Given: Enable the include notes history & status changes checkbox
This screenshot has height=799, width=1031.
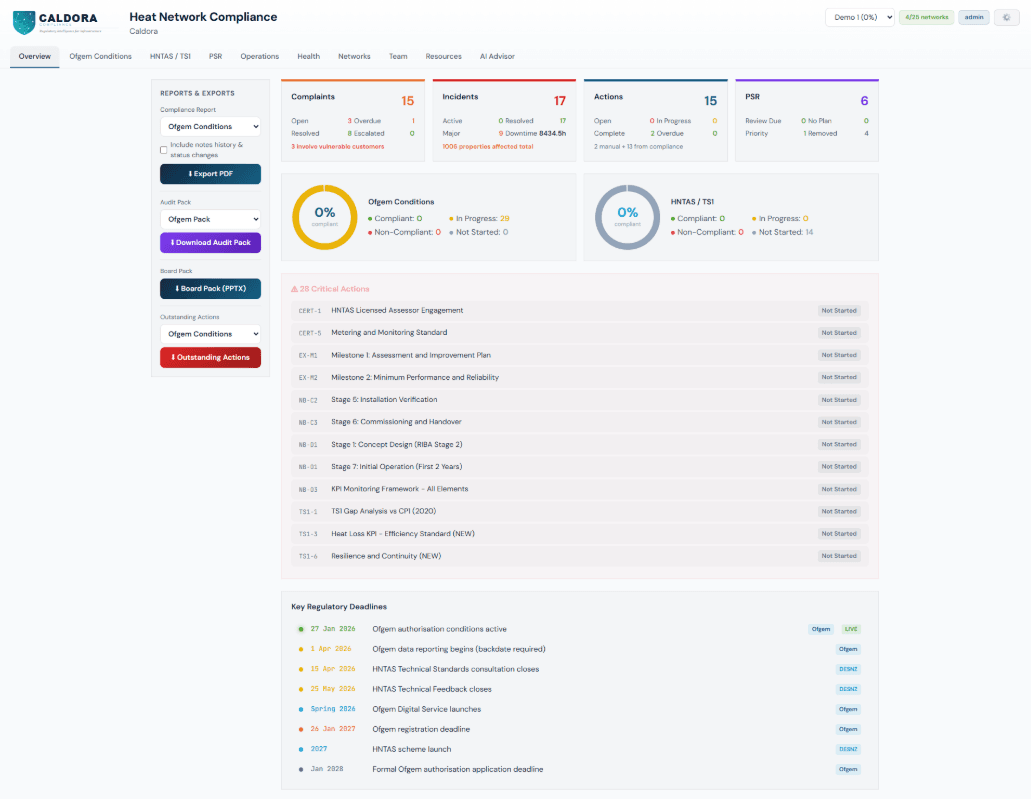Looking at the screenshot, I should [163, 149].
